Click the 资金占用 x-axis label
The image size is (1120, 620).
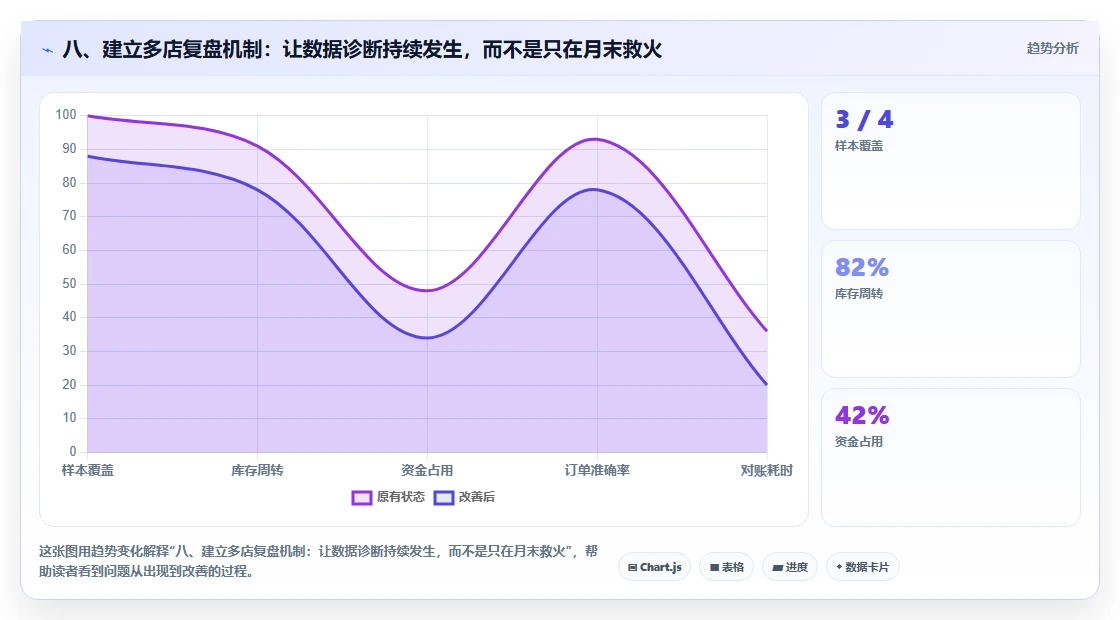coord(427,471)
